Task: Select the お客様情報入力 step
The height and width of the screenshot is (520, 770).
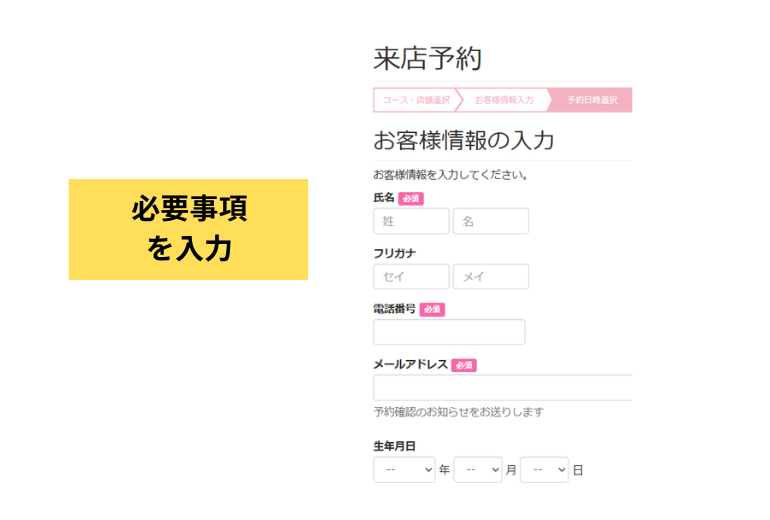Action: (504, 100)
